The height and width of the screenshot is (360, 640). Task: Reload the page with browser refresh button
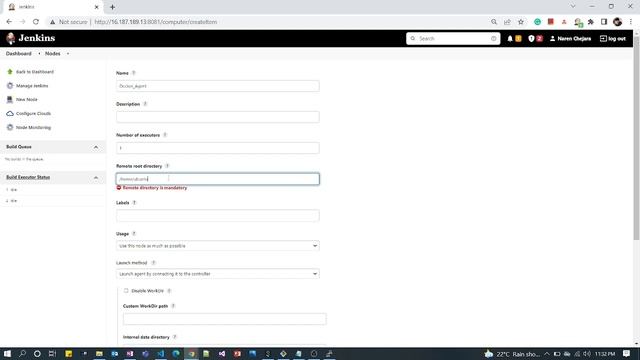(36, 22)
